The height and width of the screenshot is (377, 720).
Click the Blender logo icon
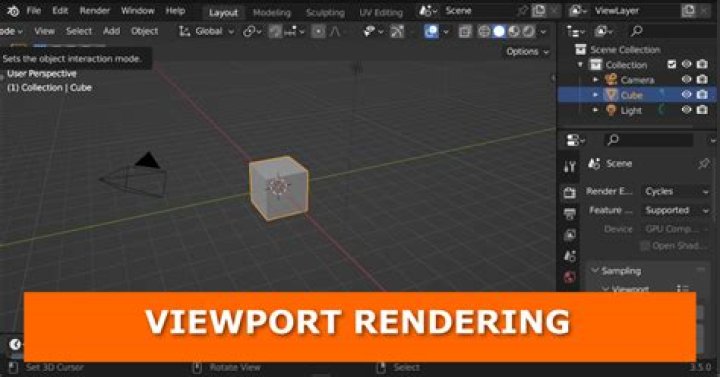[13, 11]
